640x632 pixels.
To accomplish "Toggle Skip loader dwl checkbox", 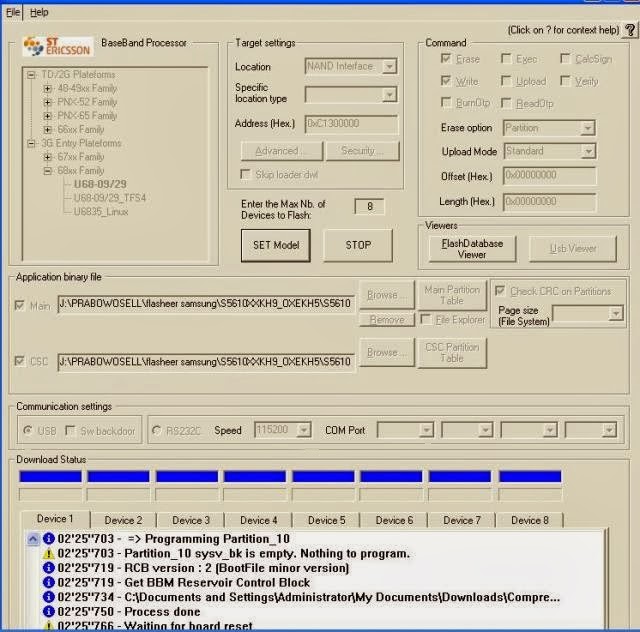I will click(x=245, y=174).
